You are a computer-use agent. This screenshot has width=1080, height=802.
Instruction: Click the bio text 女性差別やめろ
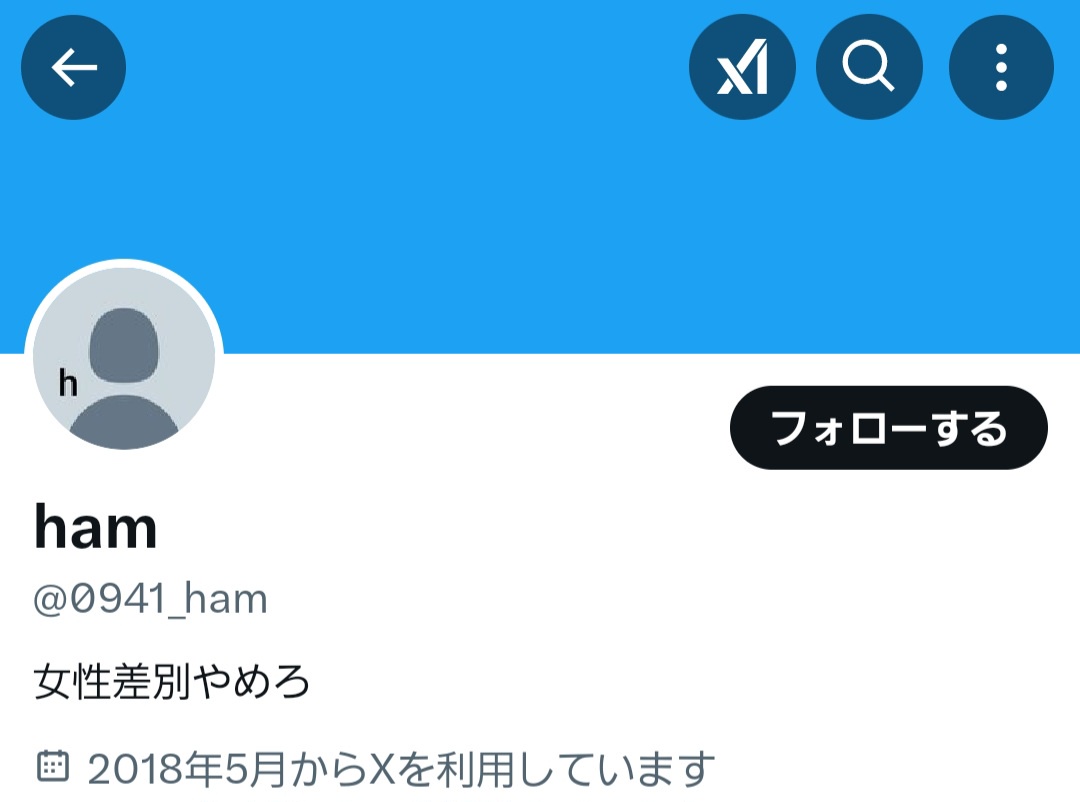coord(172,681)
